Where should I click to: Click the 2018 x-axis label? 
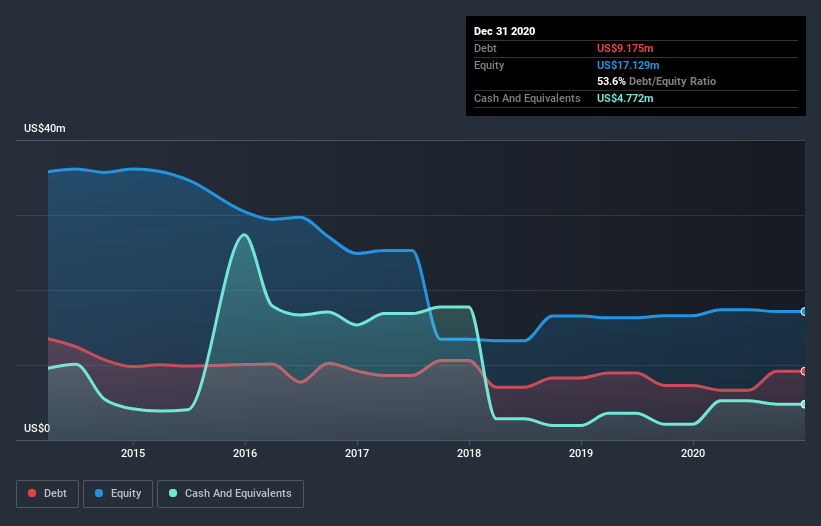pos(469,453)
